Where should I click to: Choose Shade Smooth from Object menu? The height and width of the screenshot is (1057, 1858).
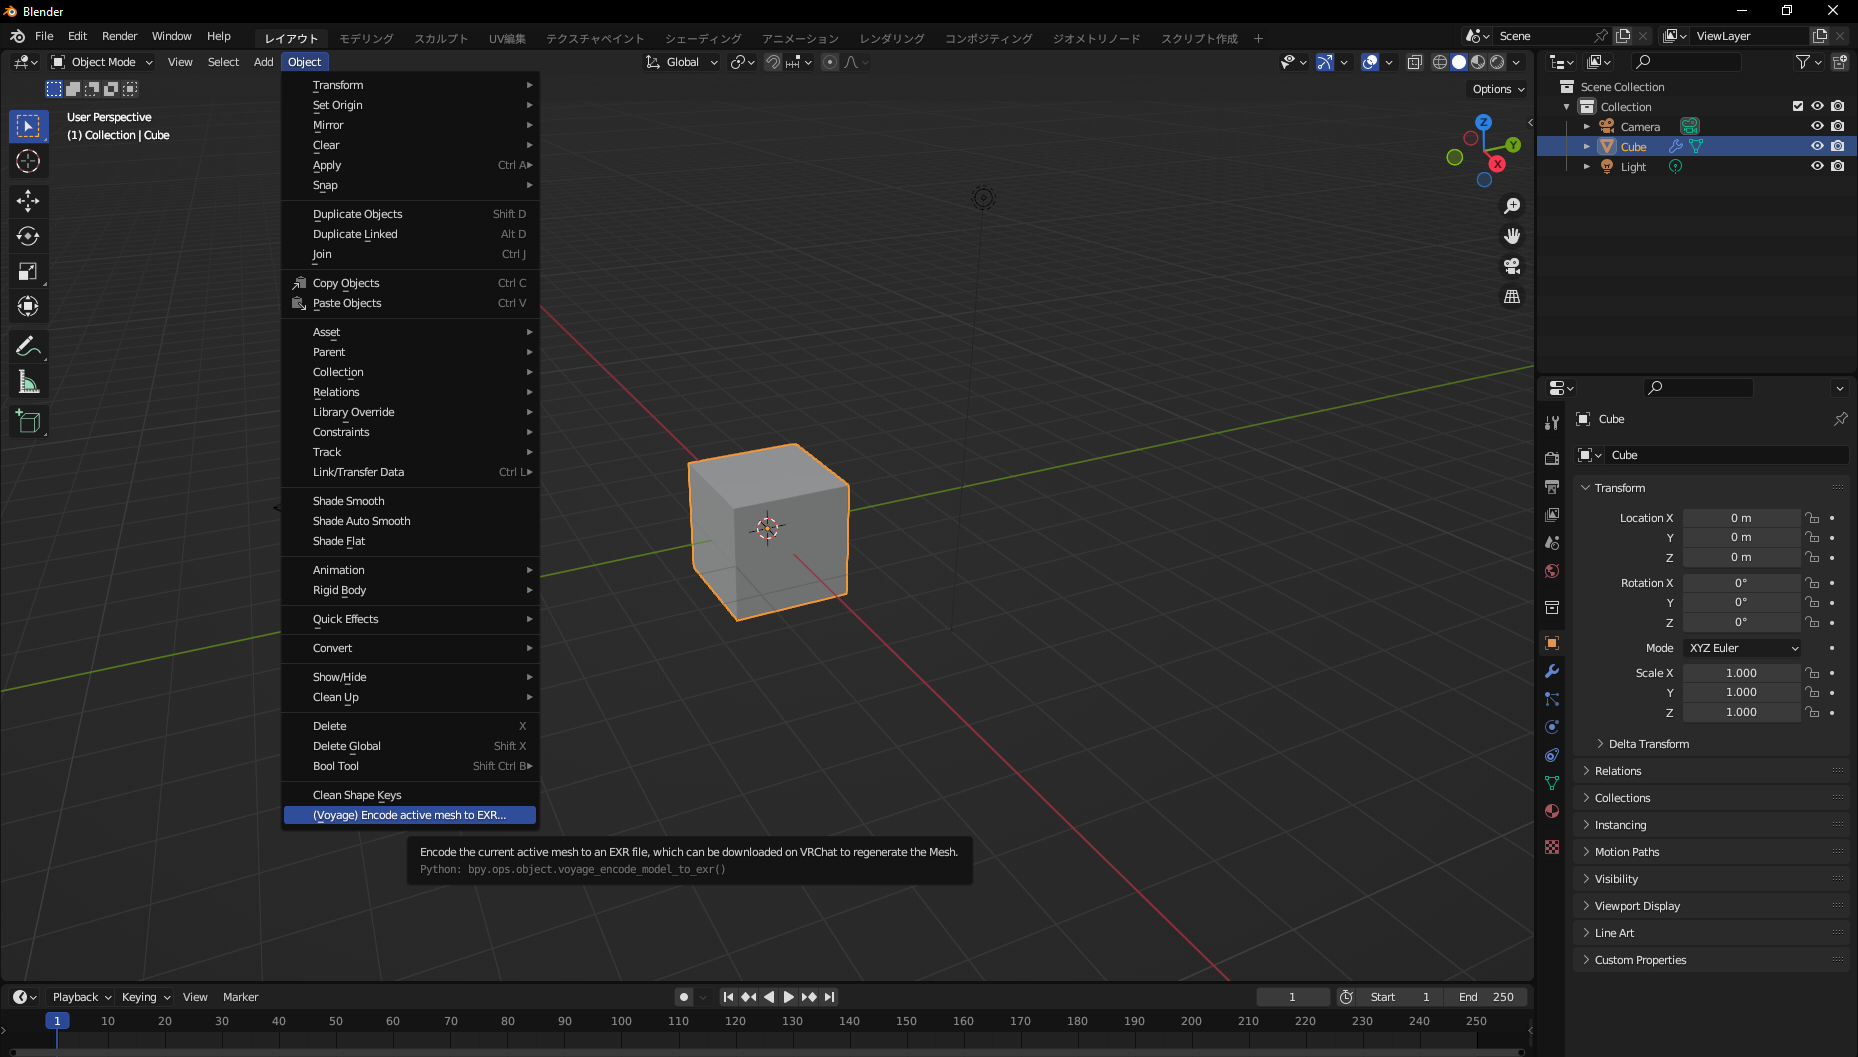click(411, 501)
